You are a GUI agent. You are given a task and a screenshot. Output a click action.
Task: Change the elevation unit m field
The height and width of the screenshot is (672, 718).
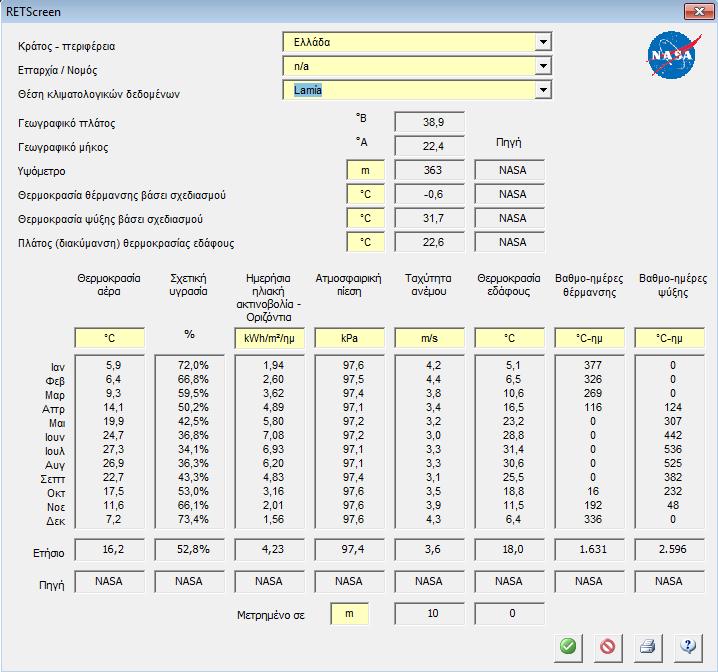(x=365, y=170)
